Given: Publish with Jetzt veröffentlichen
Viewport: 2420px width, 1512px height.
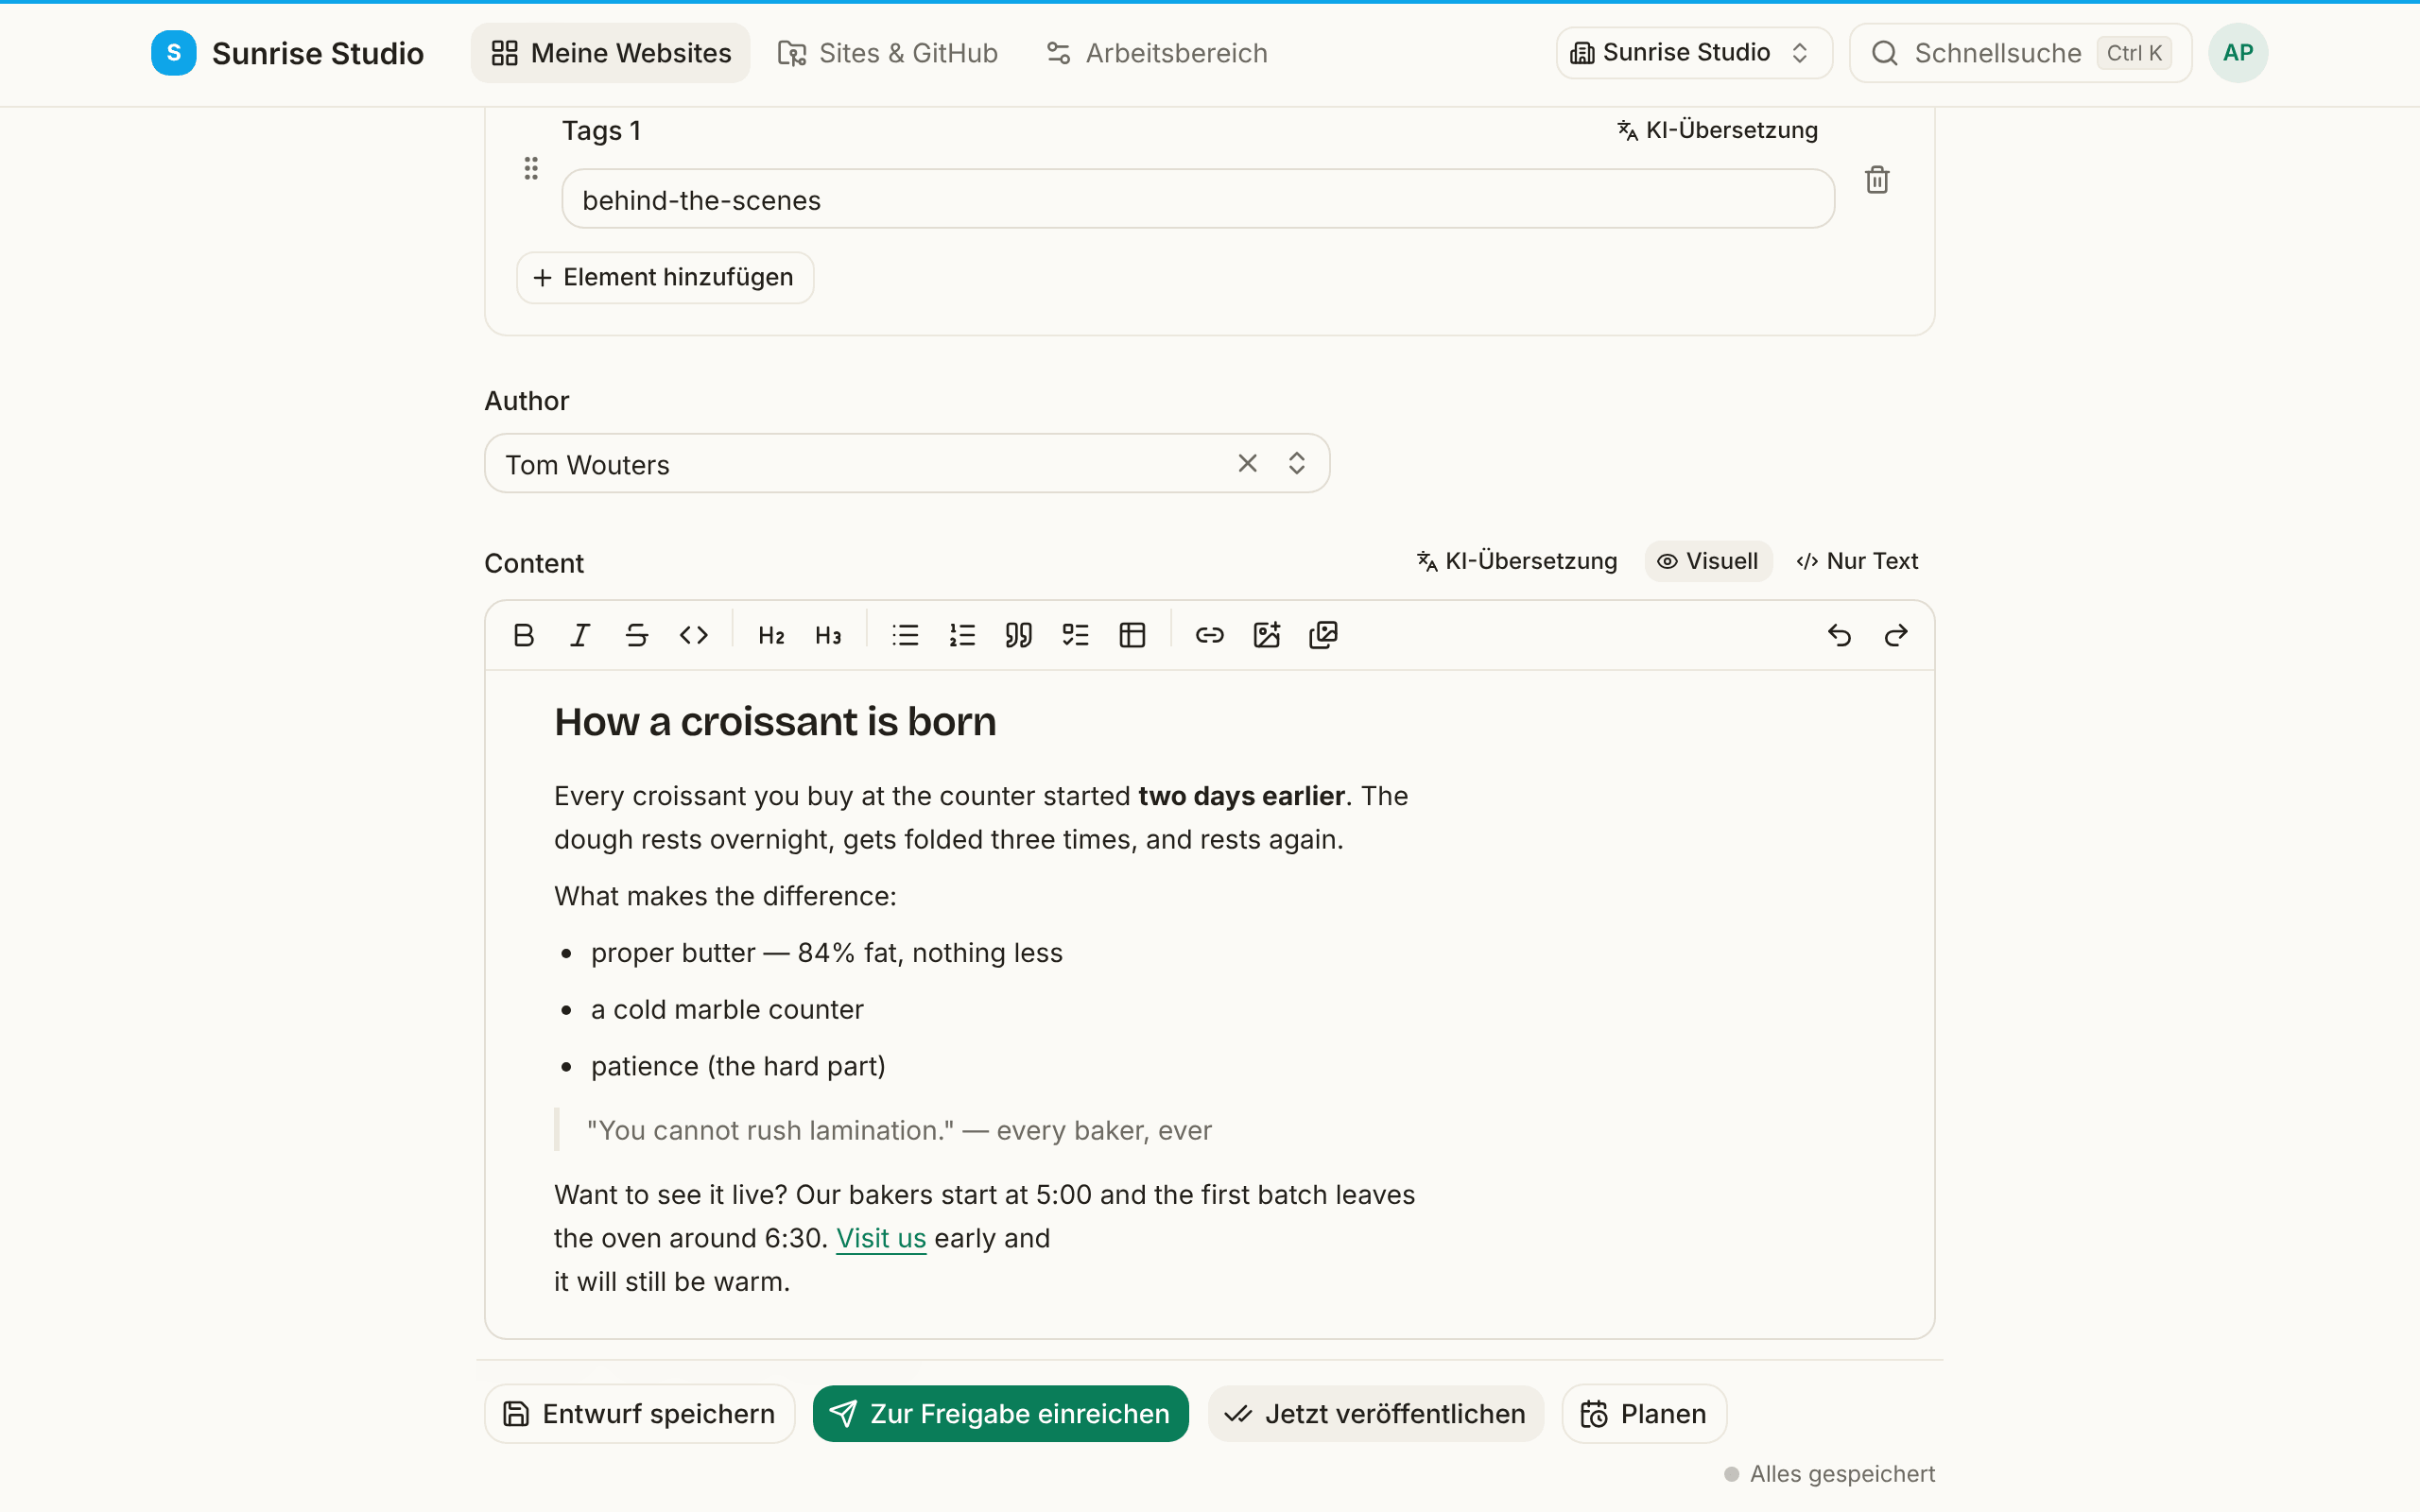Looking at the screenshot, I should pos(1376,1413).
